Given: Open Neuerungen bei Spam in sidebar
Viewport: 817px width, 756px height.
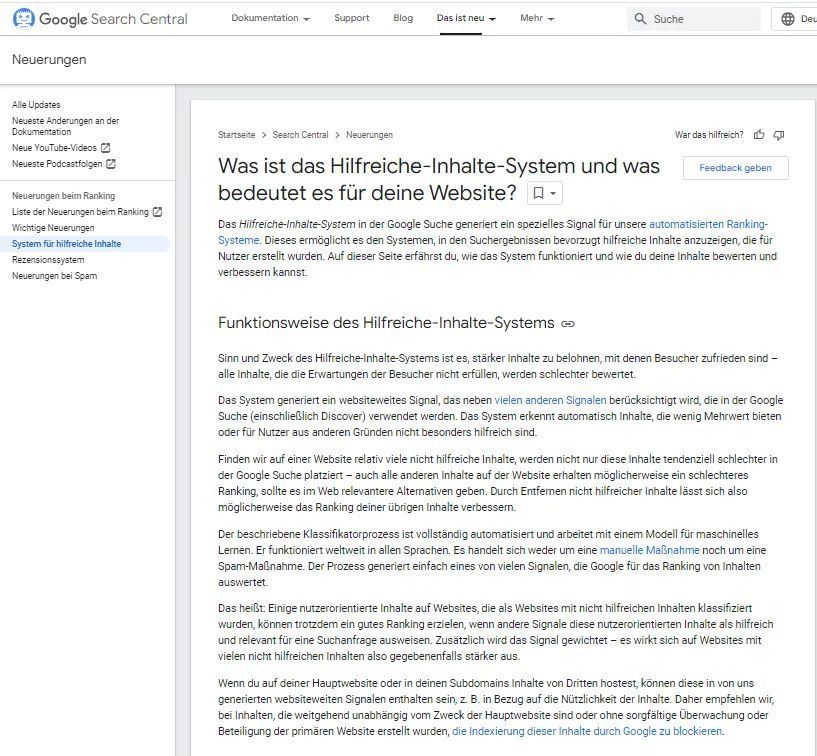Looking at the screenshot, I should click(x=54, y=276).
